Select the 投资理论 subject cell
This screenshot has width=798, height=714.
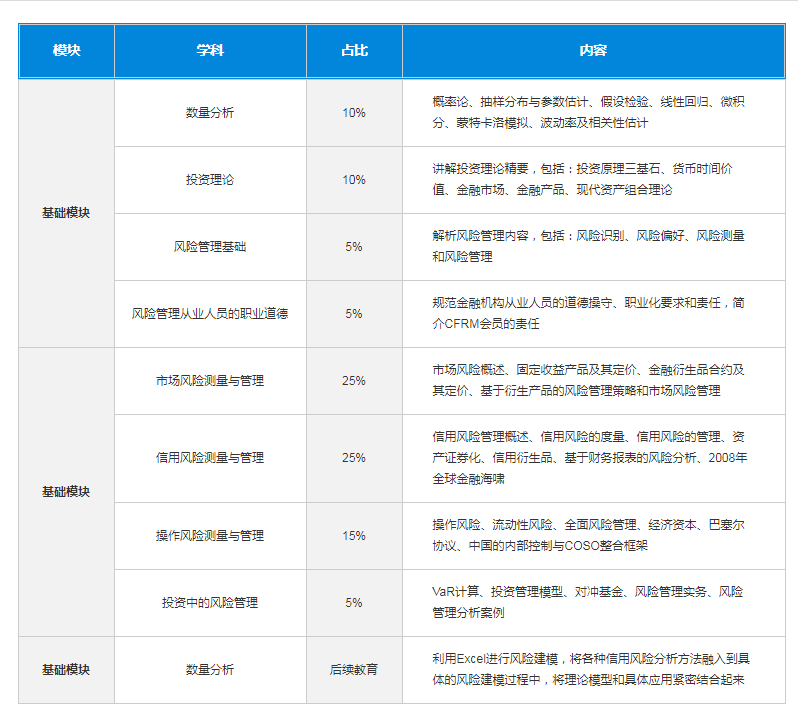[210, 180]
